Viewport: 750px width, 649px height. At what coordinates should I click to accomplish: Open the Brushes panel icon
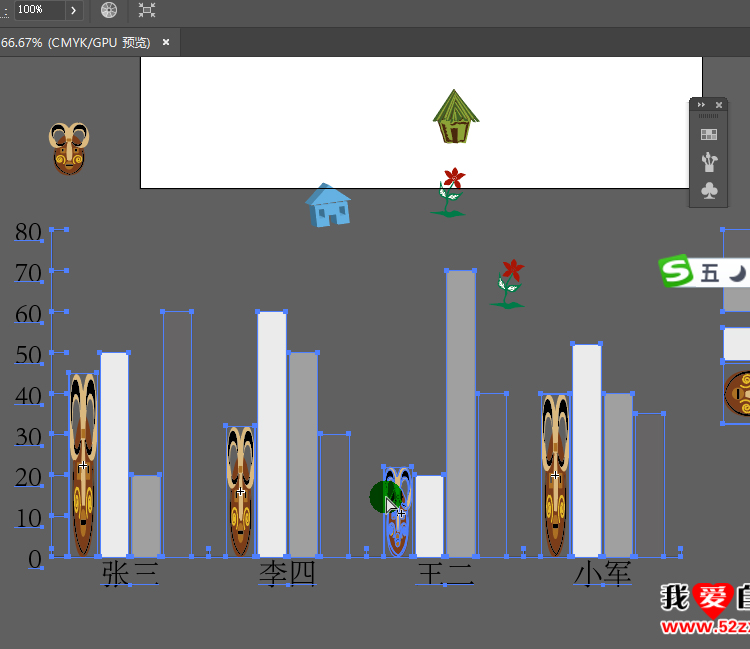click(x=709, y=162)
